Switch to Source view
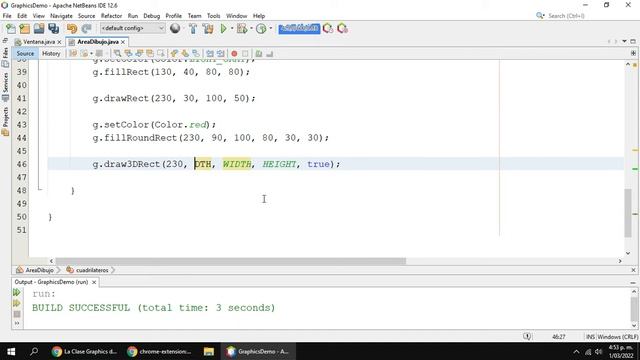 25,53
